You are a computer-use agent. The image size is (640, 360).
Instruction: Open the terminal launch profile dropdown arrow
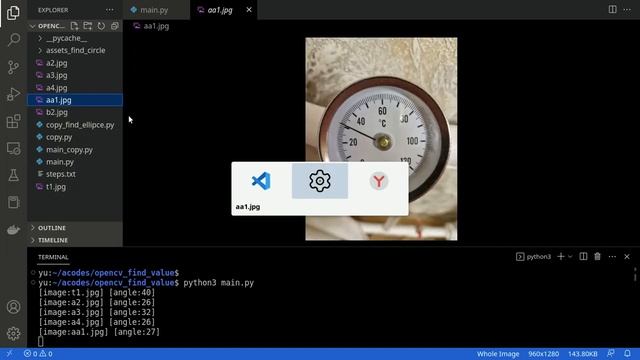click(x=570, y=256)
